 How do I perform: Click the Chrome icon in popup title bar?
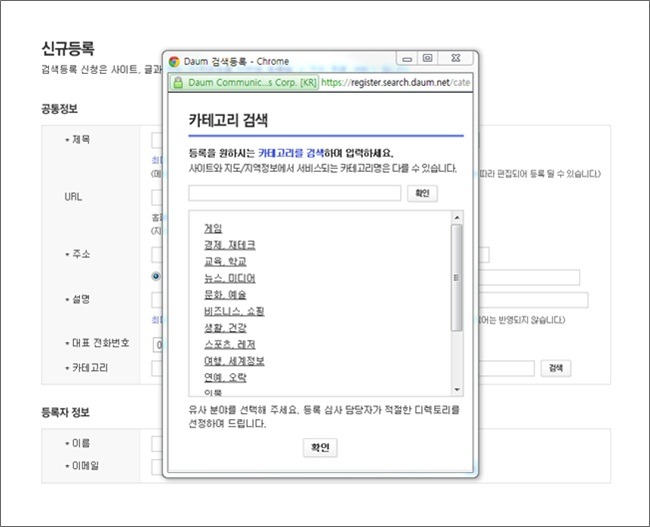[x=174, y=61]
